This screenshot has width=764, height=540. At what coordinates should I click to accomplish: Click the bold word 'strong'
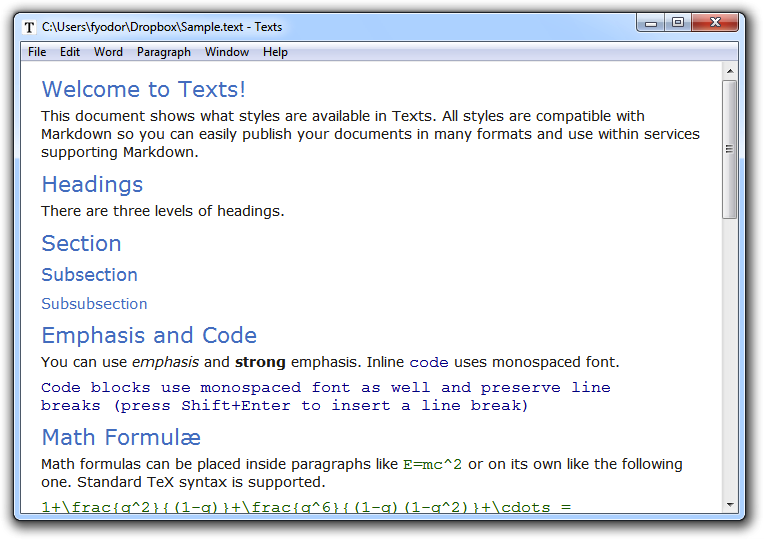point(260,362)
